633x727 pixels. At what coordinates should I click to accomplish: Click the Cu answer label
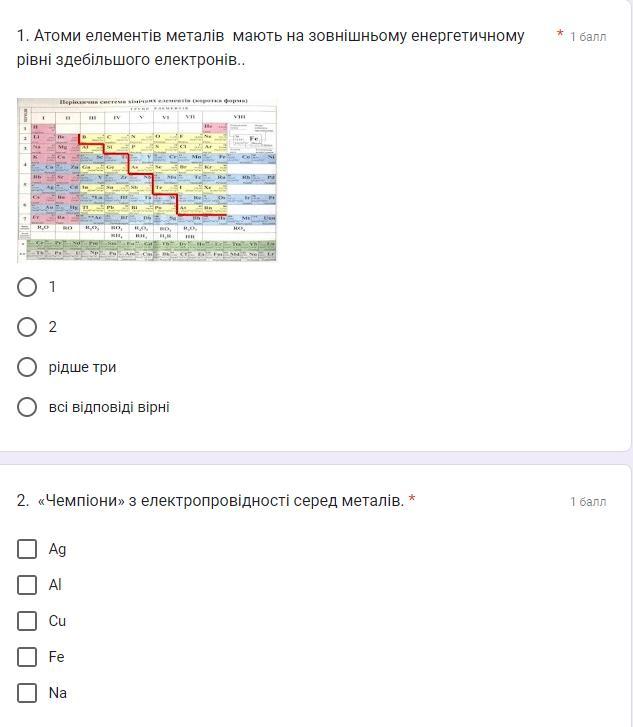point(58,621)
